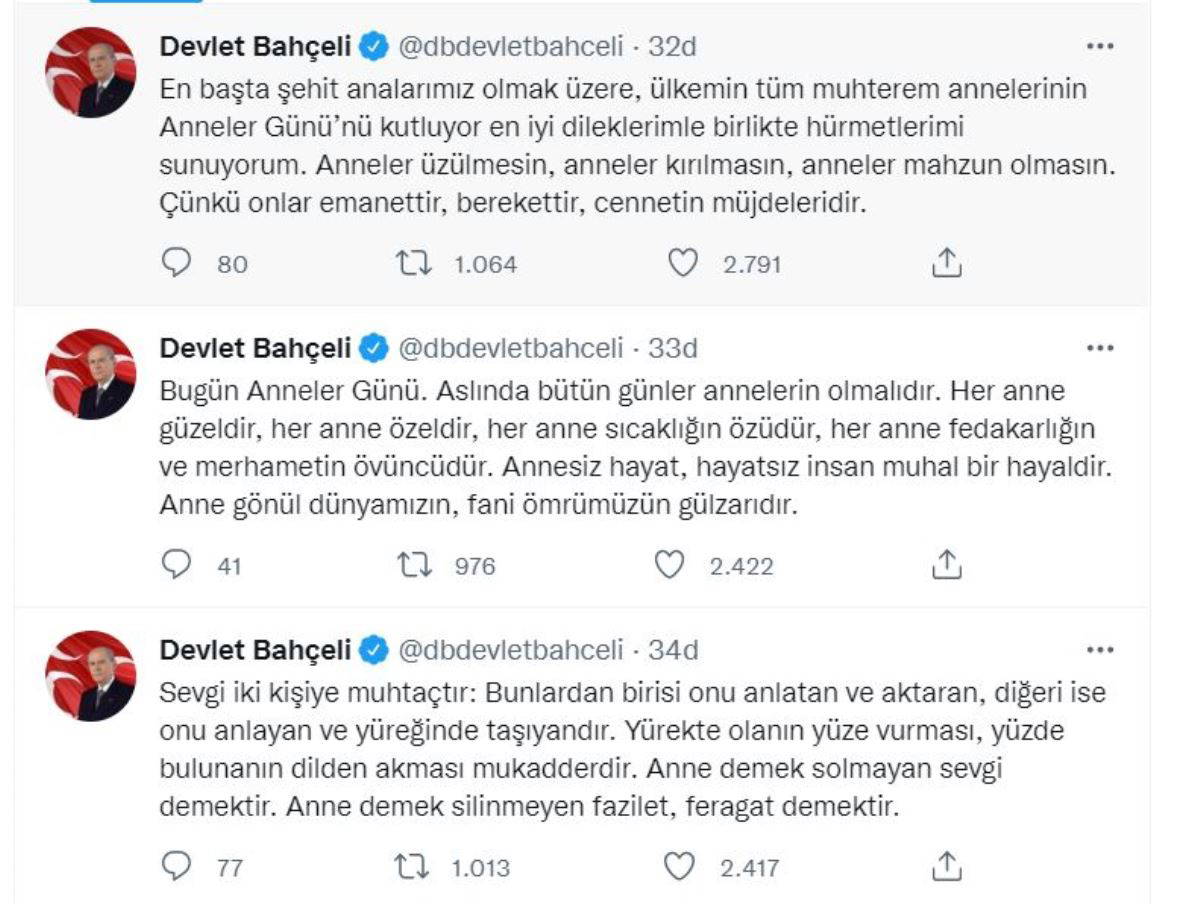Click profile avatar of the 34d tweet
The width and height of the screenshot is (1200, 904).
point(91,676)
